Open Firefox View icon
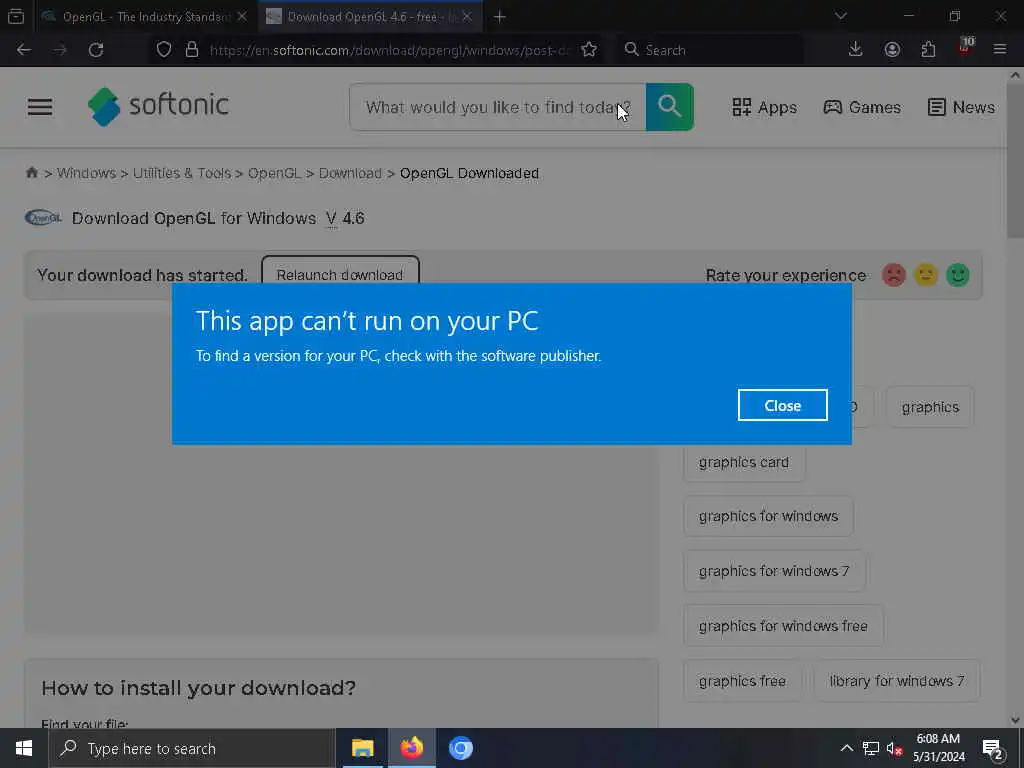The image size is (1024, 768). pyautogui.click(x=16, y=17)
